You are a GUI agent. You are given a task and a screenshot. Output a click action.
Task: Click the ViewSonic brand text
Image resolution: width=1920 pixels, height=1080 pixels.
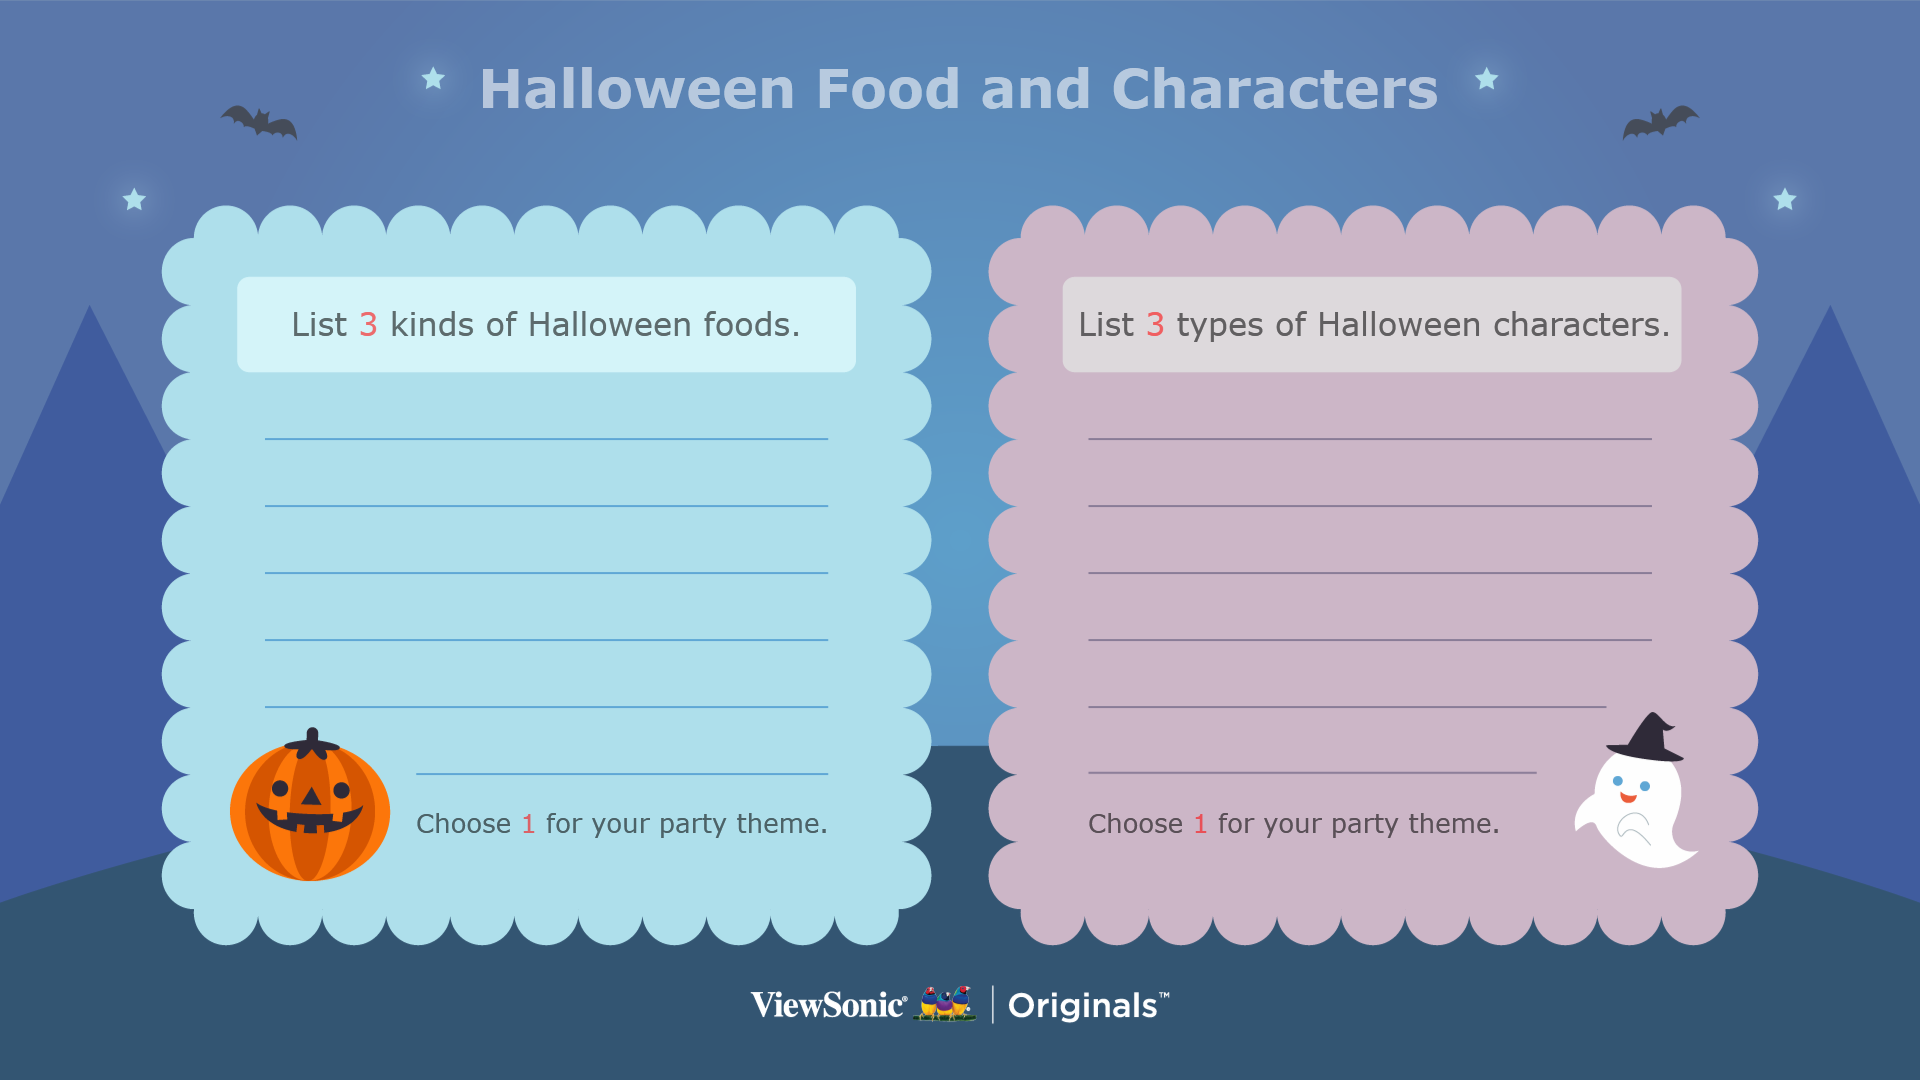coord(829,1005)
